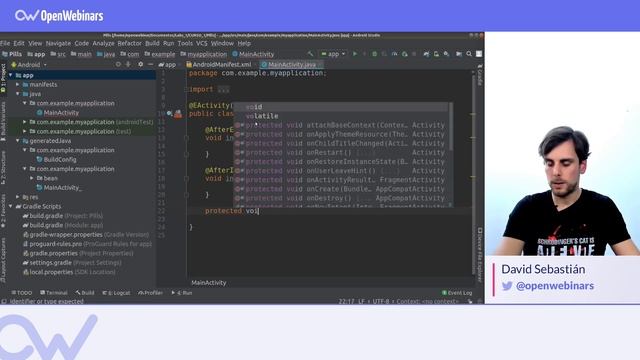
Task: Click the completion popup scrollbar
Action: click(451, 127)
